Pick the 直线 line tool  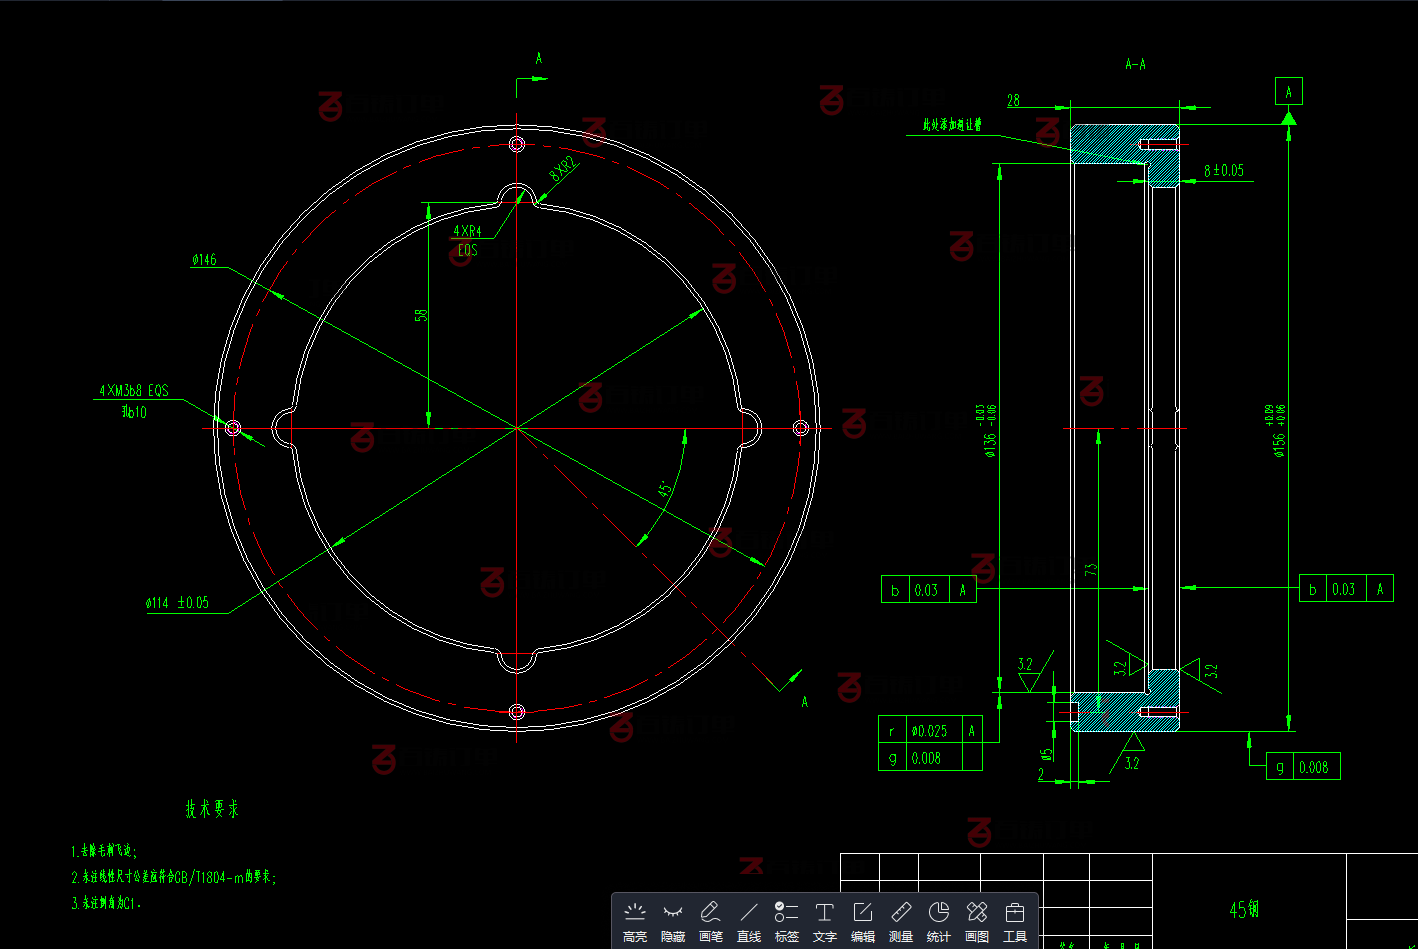point(749,921)
